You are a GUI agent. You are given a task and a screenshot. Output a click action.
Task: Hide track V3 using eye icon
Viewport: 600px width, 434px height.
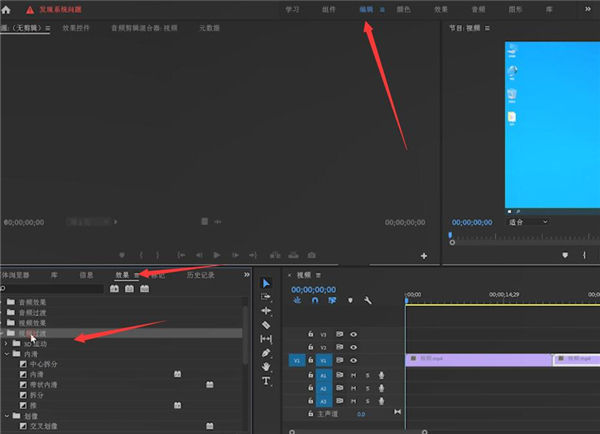pyautogui.click(x=354, y=334)
